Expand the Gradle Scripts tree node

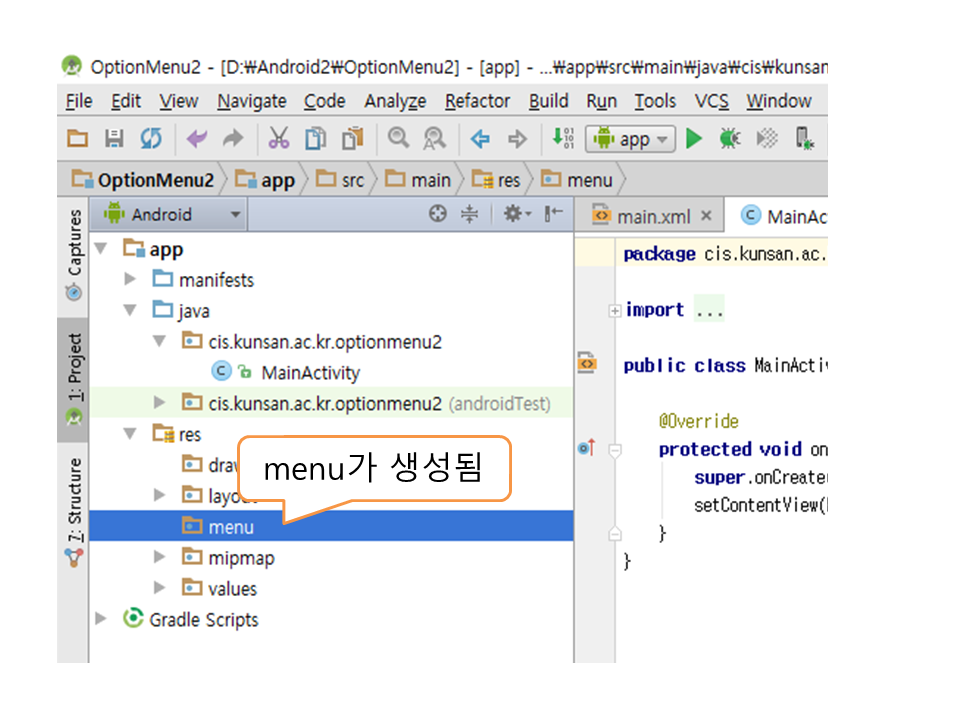click(101, 619)
